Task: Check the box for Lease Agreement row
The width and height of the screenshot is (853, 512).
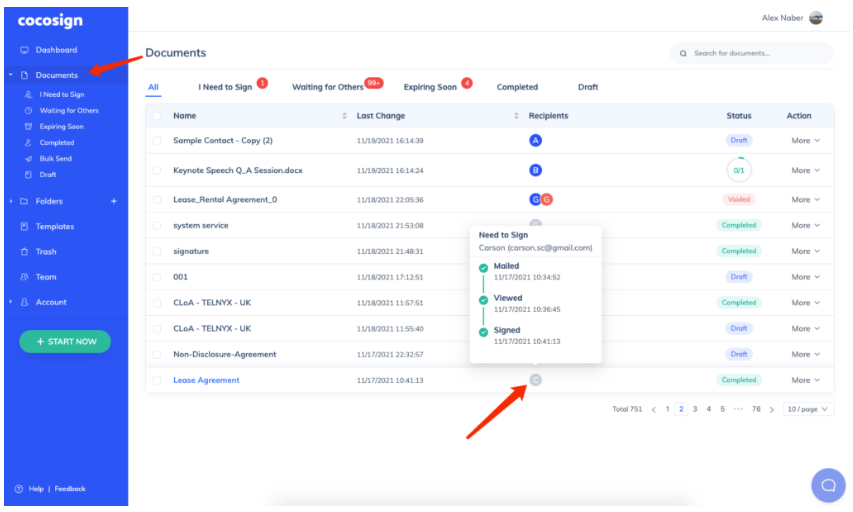Action: click(x=157, y=380)
